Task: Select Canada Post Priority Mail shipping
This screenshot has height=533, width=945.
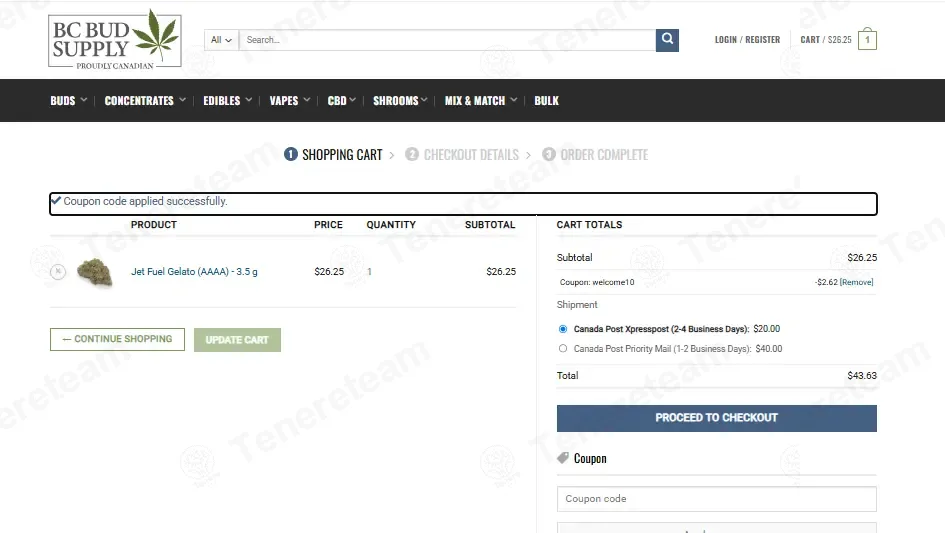Action: tap(563, 348)
